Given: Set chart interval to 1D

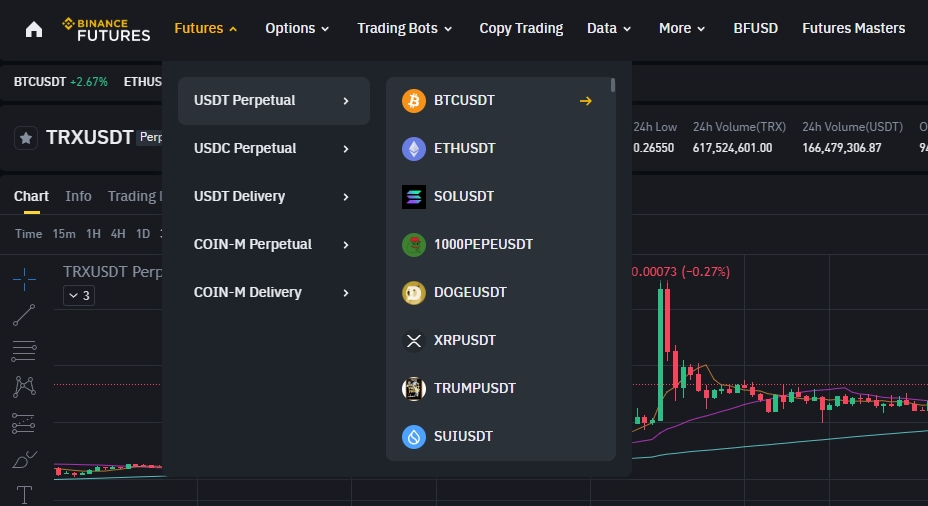Looking at the screenshot, I should tap(143, 234).
